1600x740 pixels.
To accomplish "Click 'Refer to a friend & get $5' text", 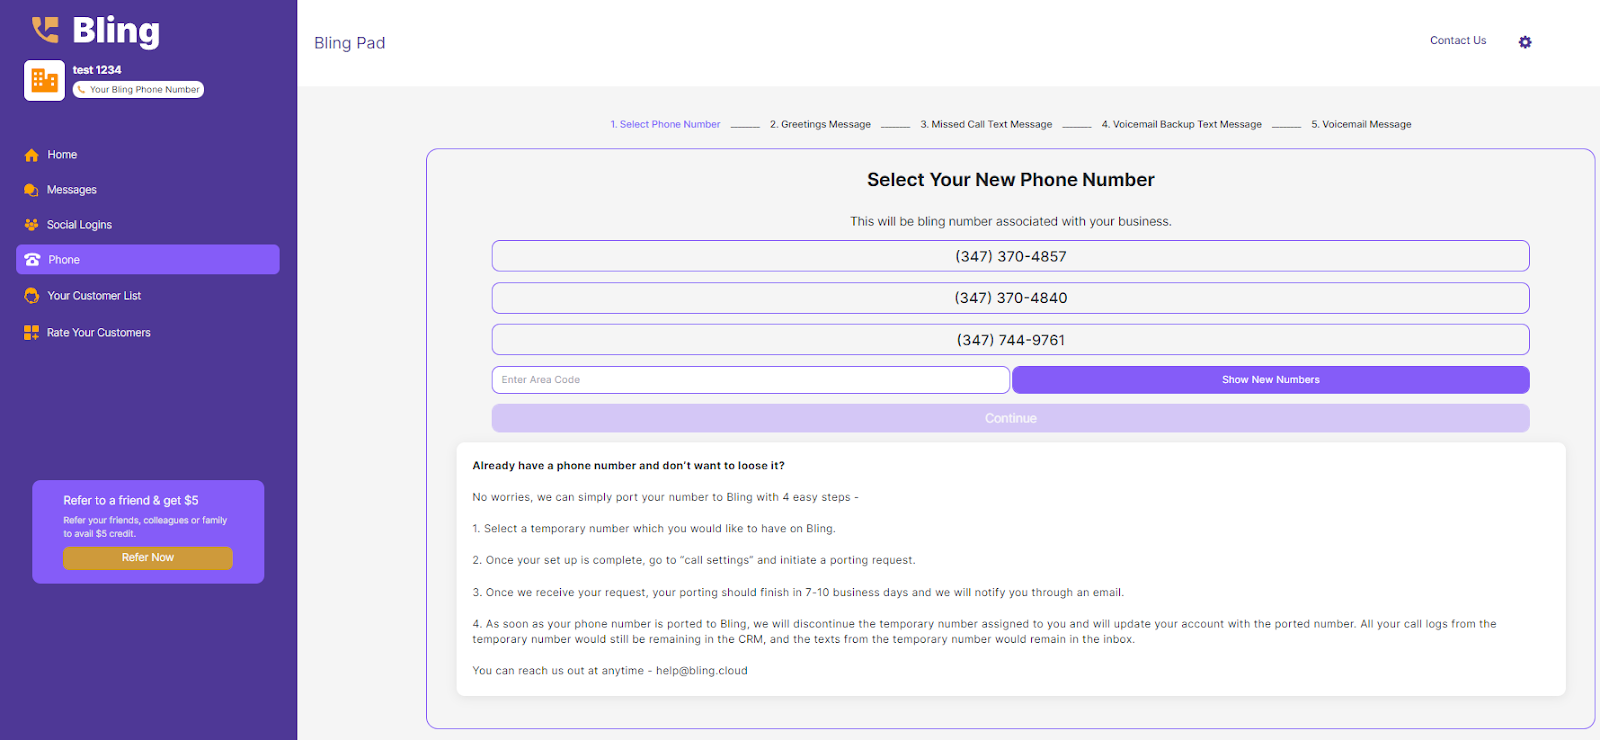I will click(x=131, y=501).
